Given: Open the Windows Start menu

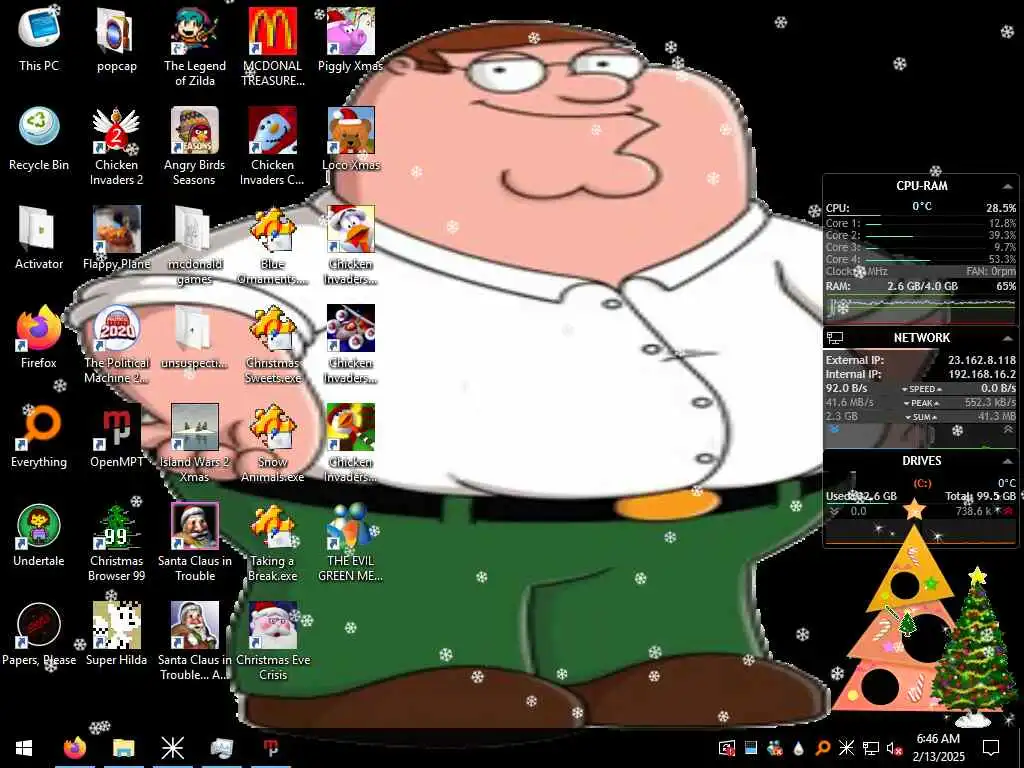Looking at the screenshot, I should [24, 748].
